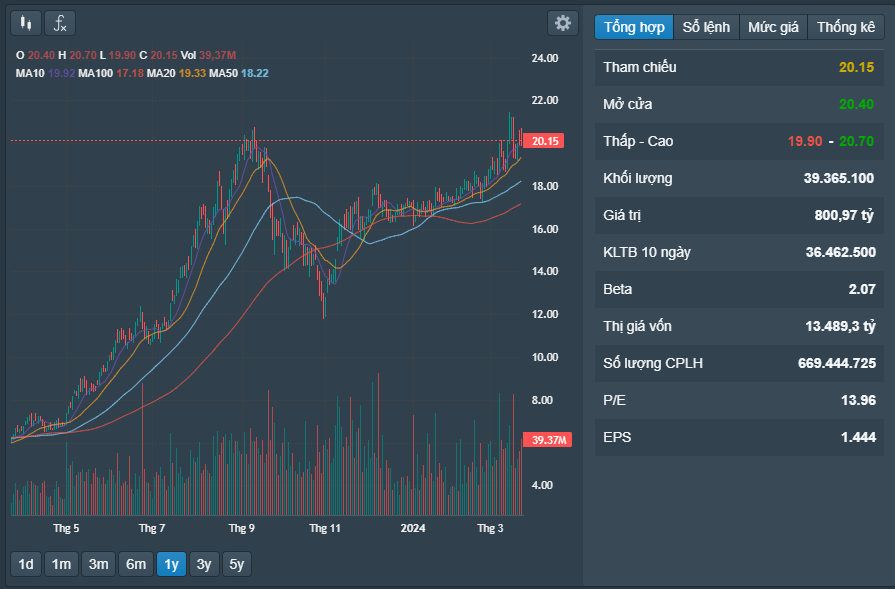Click the MA10 indicator legend
Image resolution: width=895 pixels, height=589 pixels.
[x=45, y=73]
